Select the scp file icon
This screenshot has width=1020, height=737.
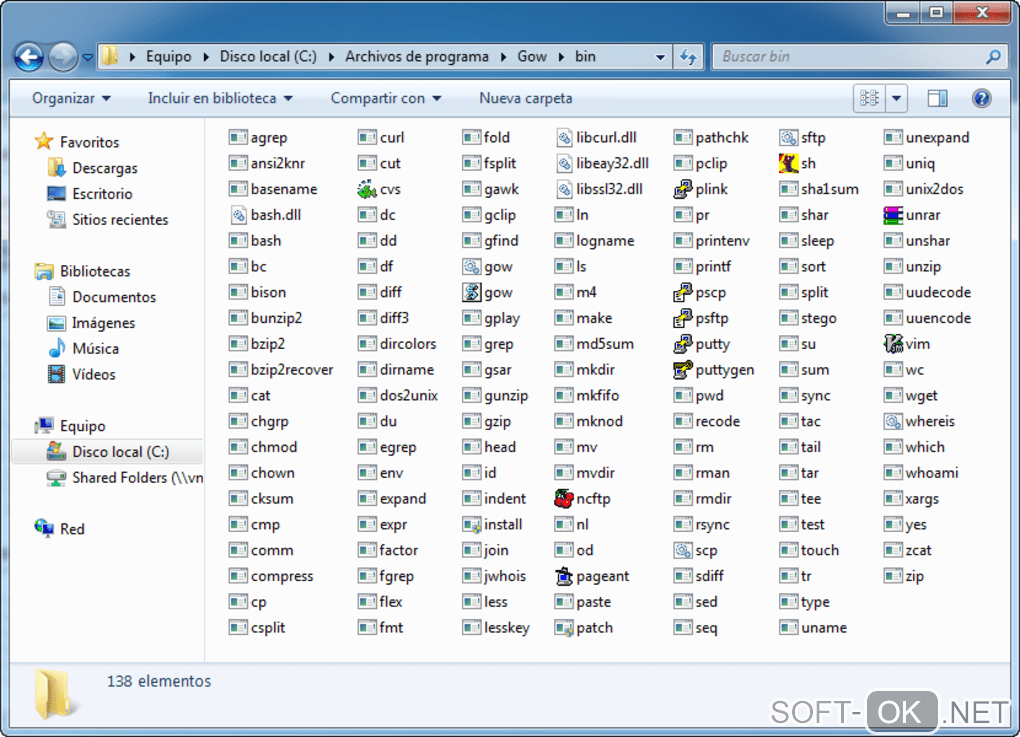pyautogui.click(x=683, y=550)
